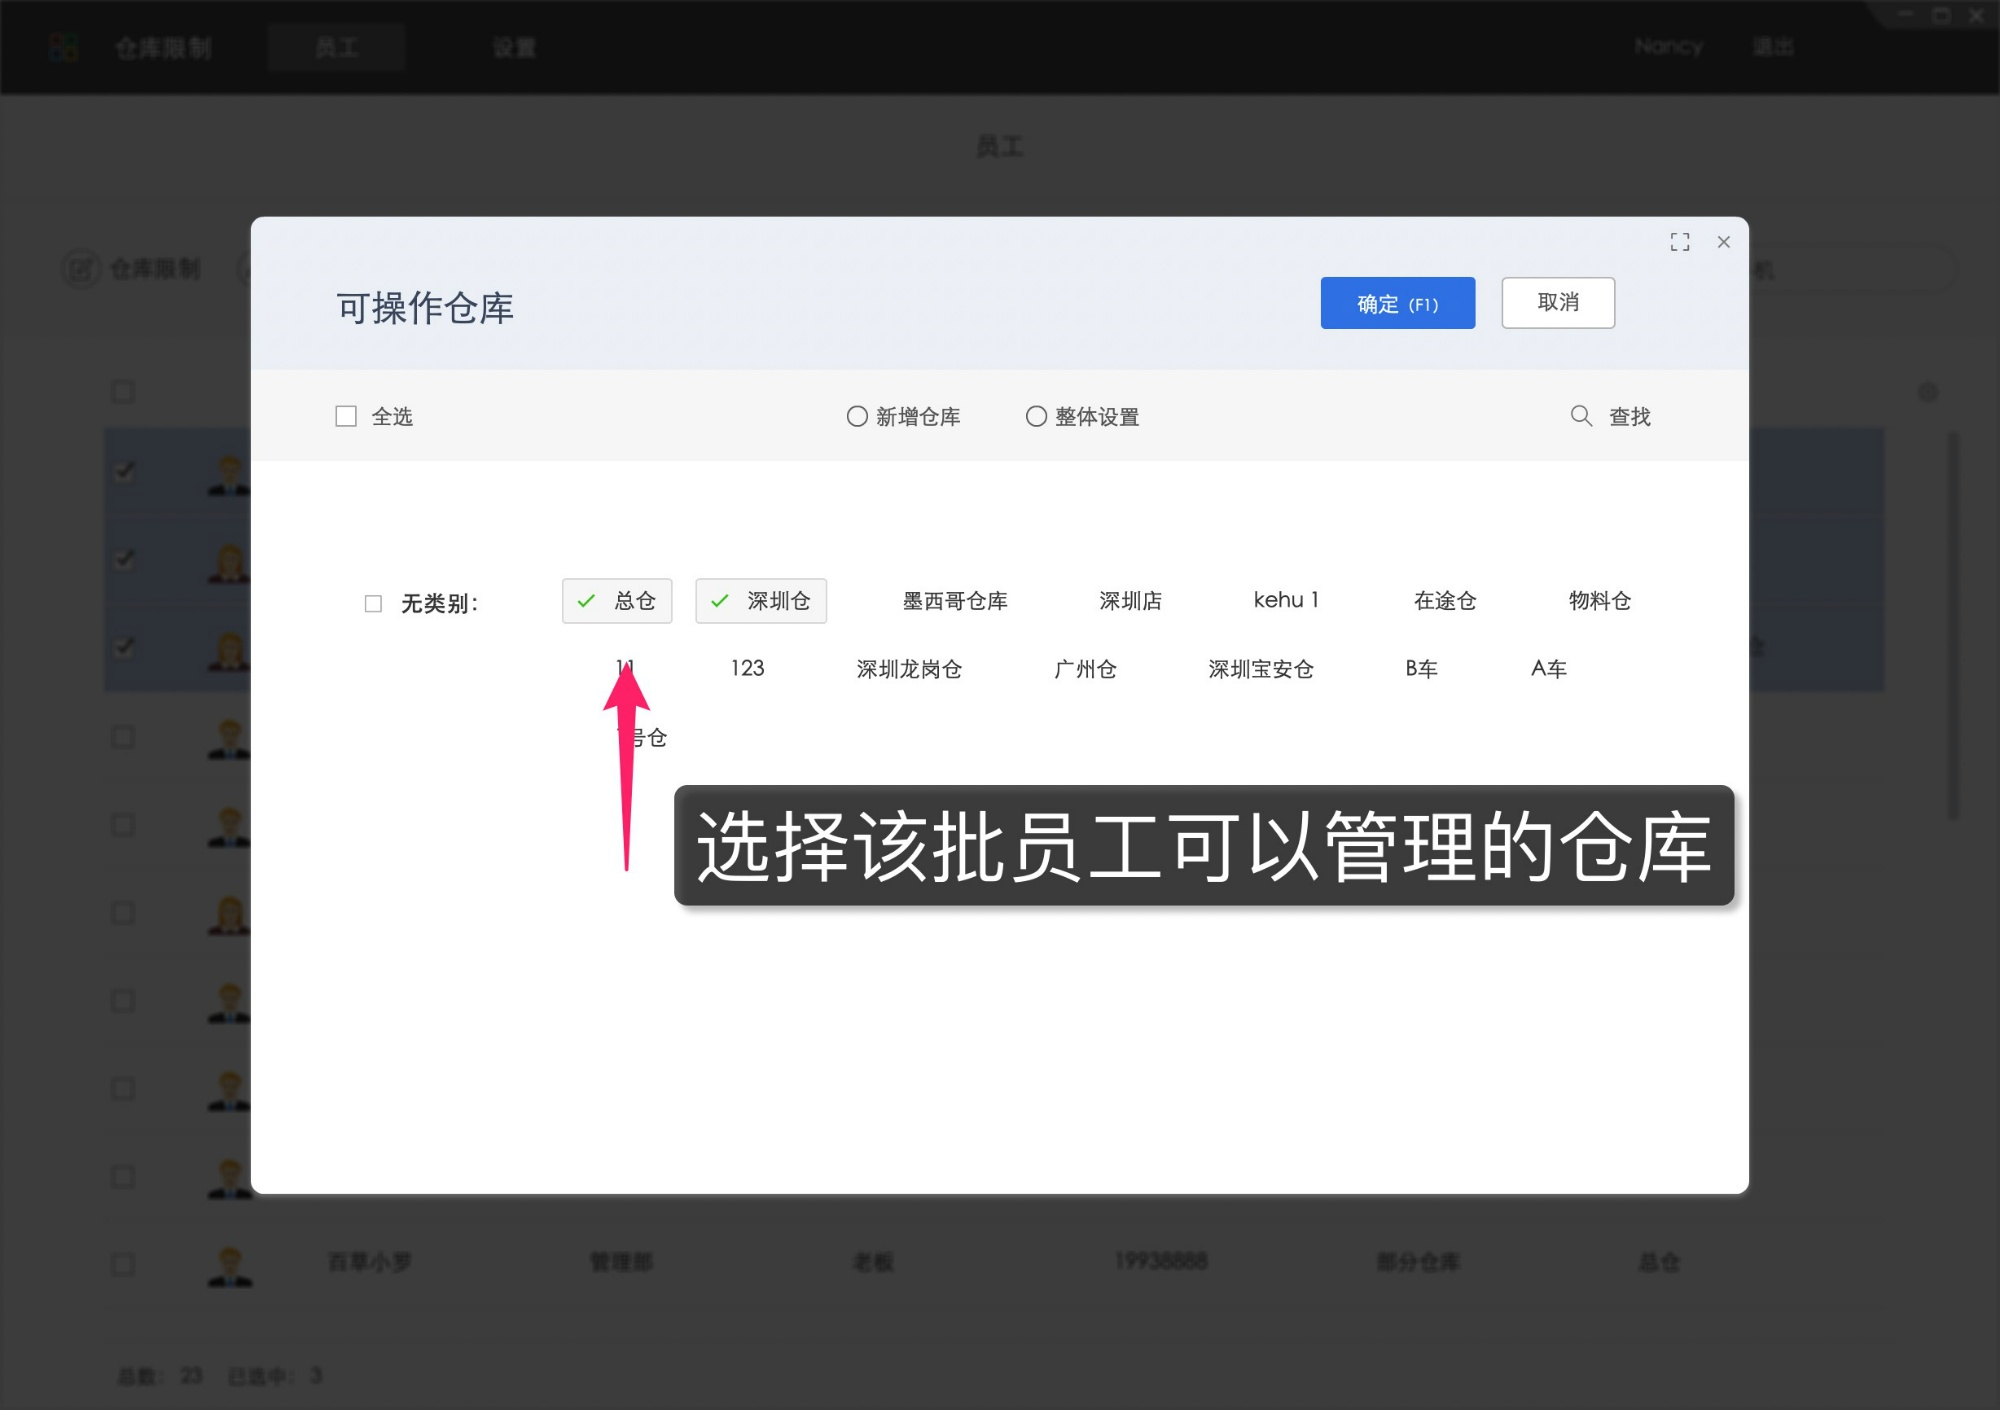Click the avatar of 百草小罗
The image size is (2000, 1410).
[x=231, y=1263]
